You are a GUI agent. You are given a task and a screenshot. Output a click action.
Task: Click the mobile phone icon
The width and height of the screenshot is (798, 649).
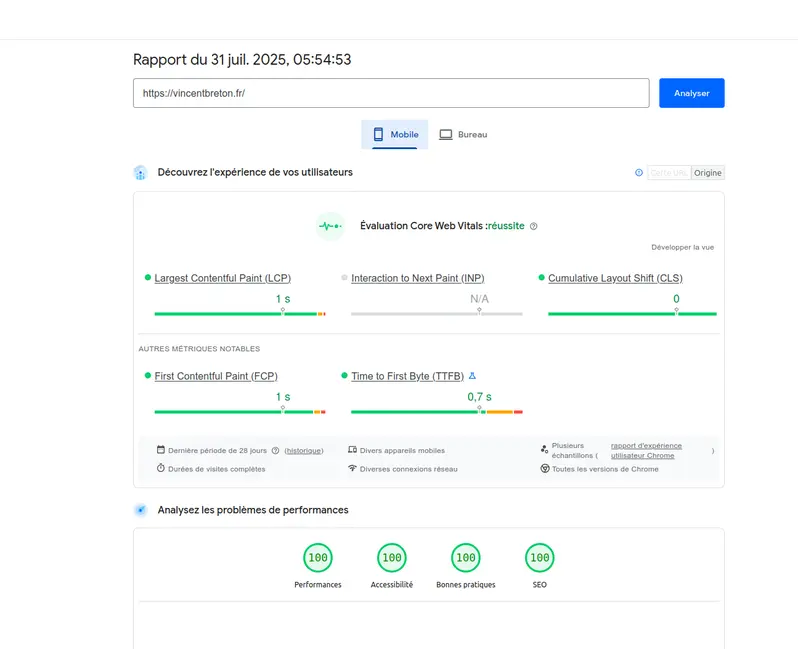coord(378,134)
